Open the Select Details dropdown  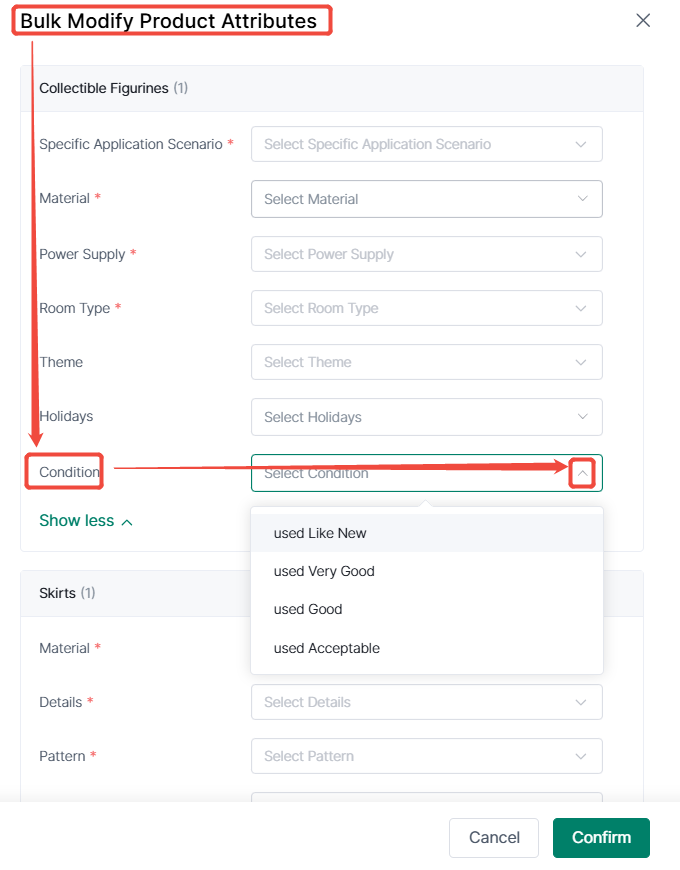pyautogui.click(x=427, y=702)
